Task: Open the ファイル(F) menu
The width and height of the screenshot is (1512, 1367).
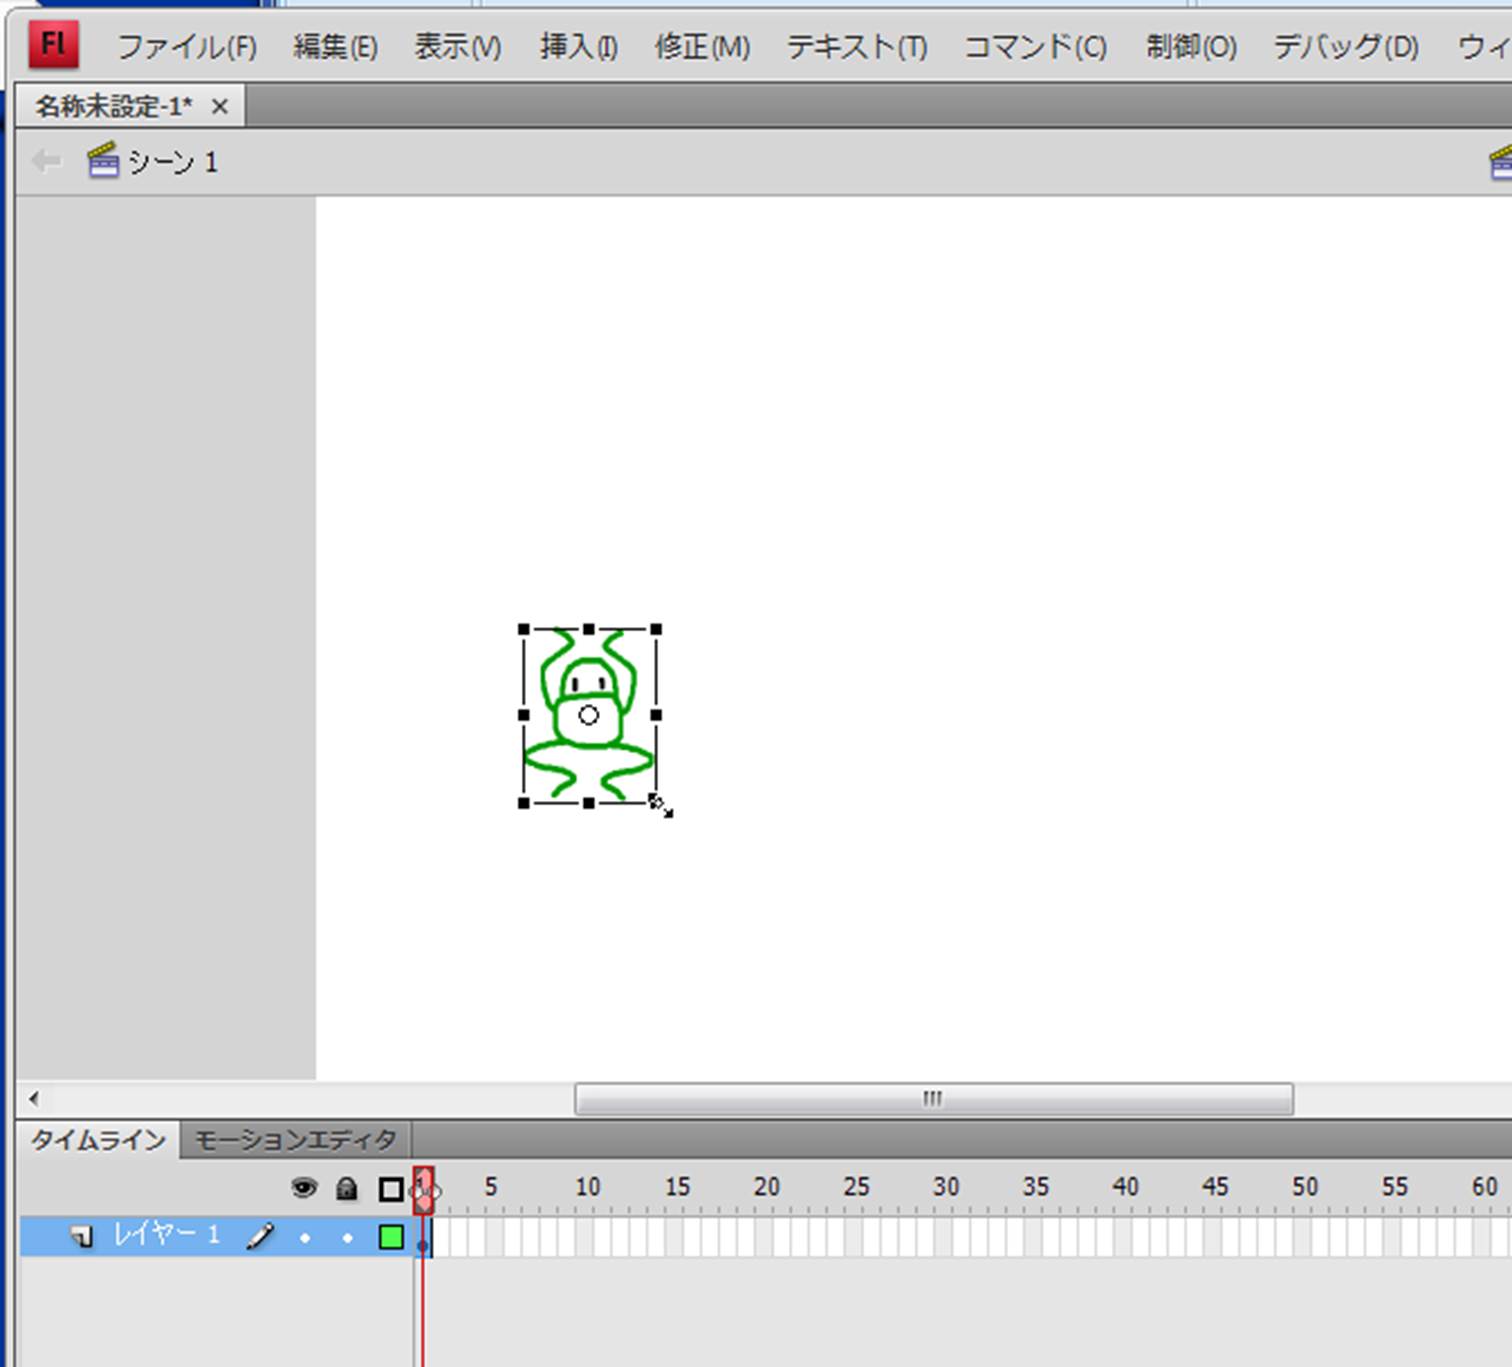Action: pyautogui.click(x=186, y=47)
